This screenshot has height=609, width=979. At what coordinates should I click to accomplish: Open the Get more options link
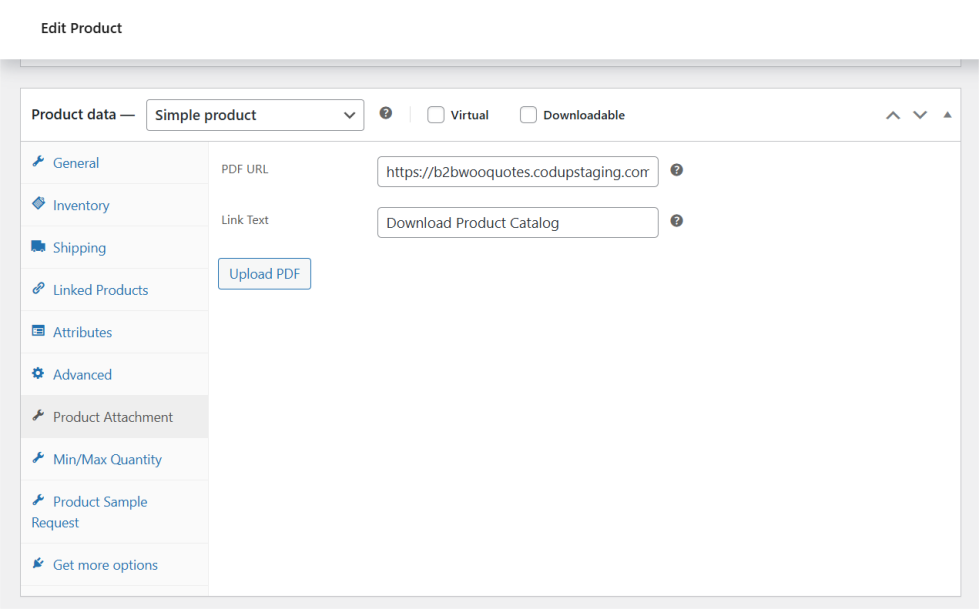(105, 565)
